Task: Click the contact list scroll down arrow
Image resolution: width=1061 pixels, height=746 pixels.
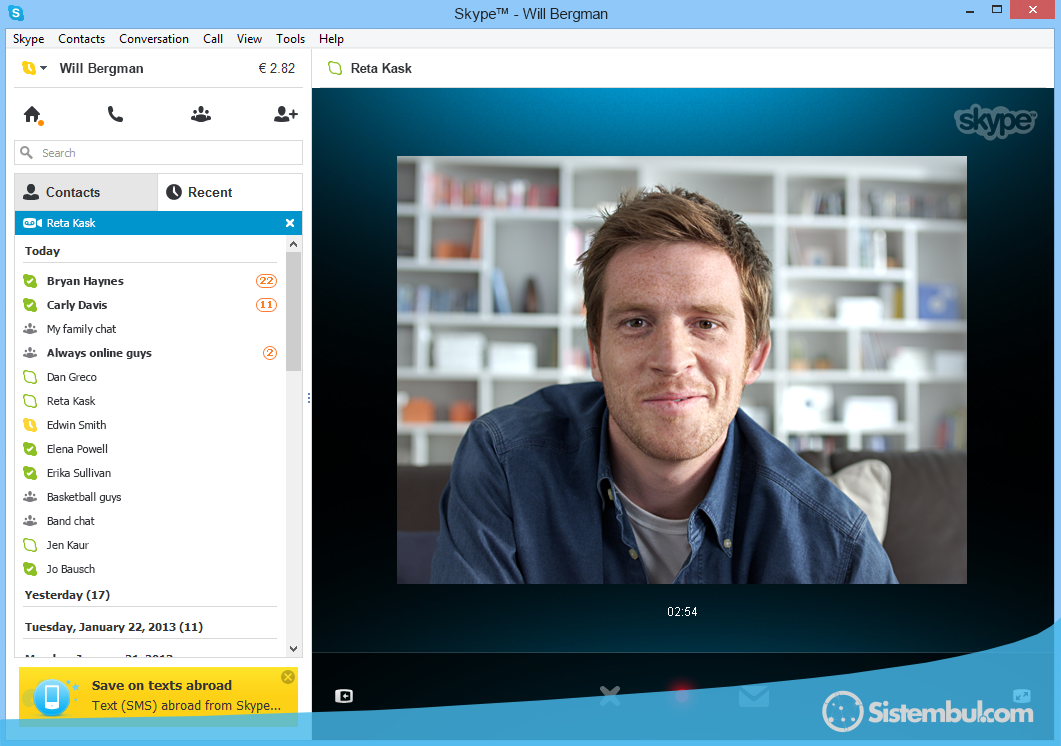Action: [x=294, y=649]
